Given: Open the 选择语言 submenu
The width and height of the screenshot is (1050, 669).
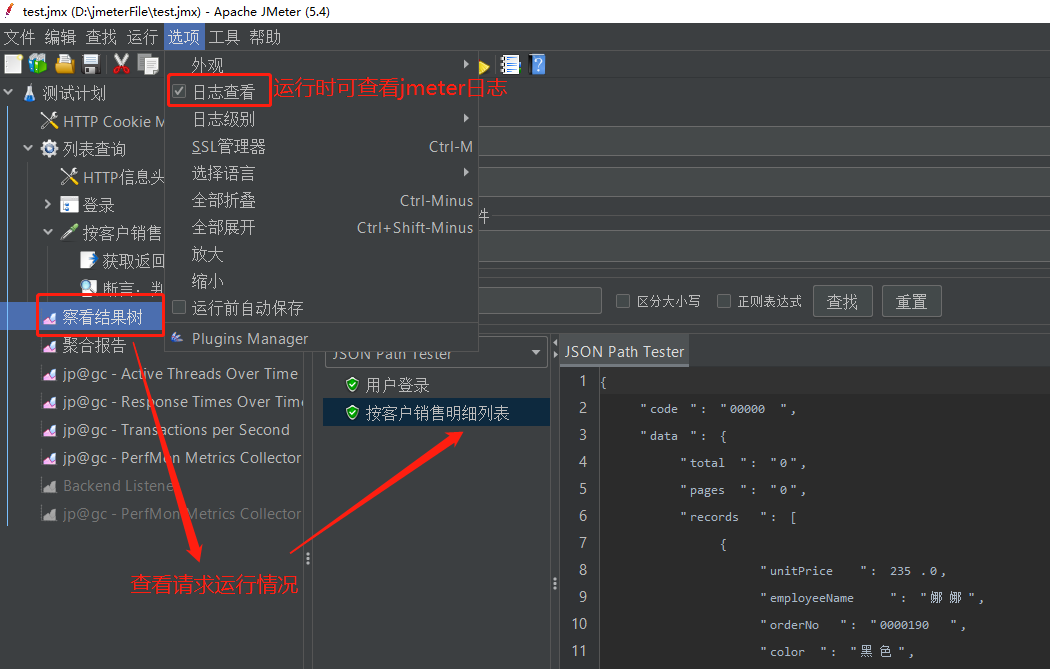Looking at the screenshot, I should coord(321,173).
